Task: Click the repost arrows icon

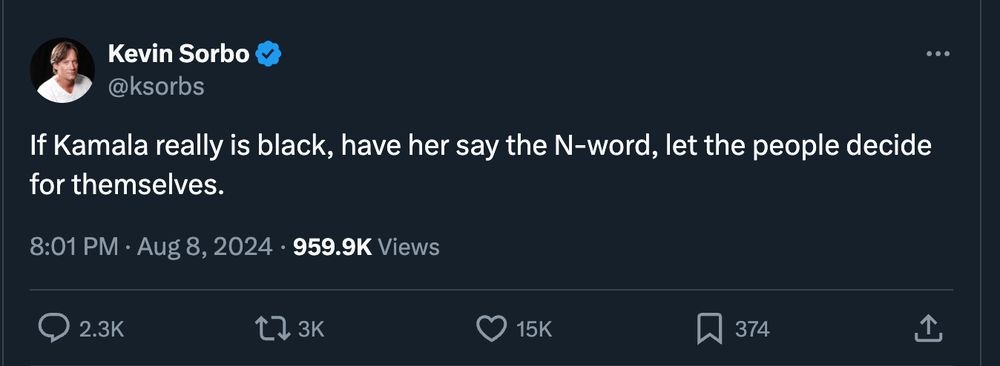Action: (273, 329)
